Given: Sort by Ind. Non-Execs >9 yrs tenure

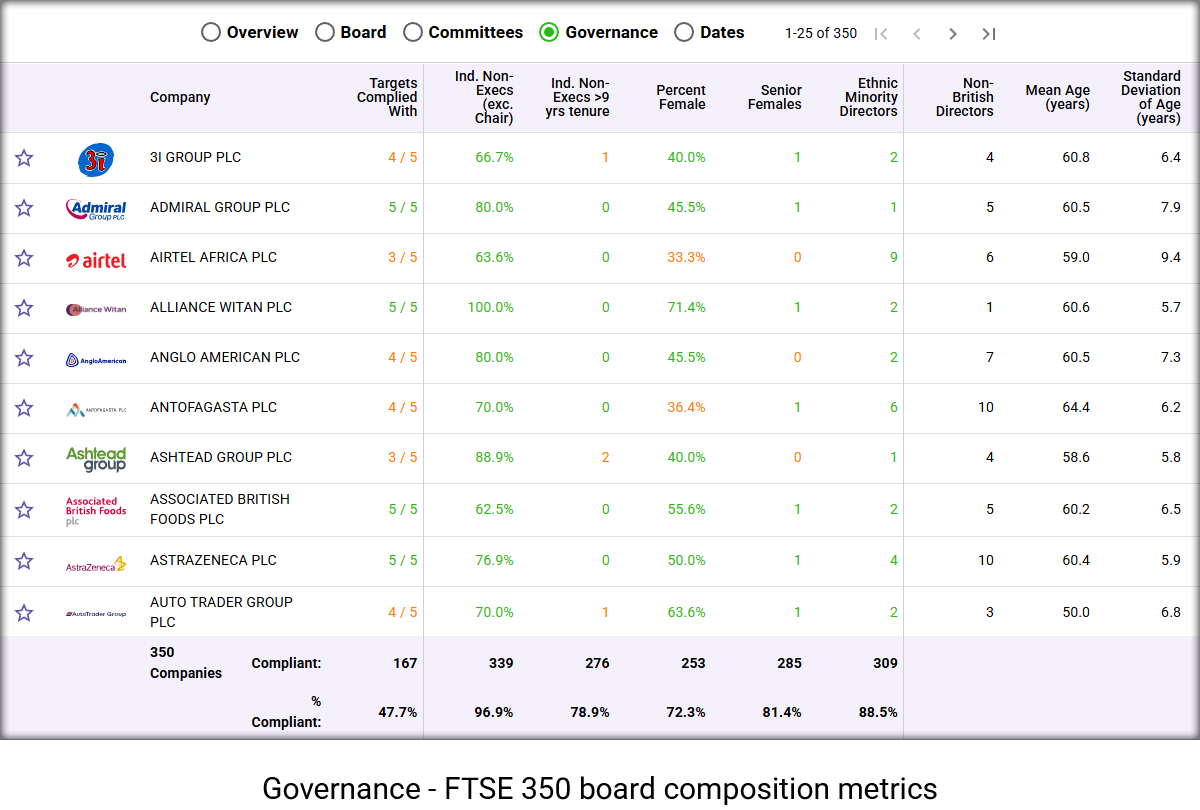Looking at the screenshot, I should pos(578,97).
